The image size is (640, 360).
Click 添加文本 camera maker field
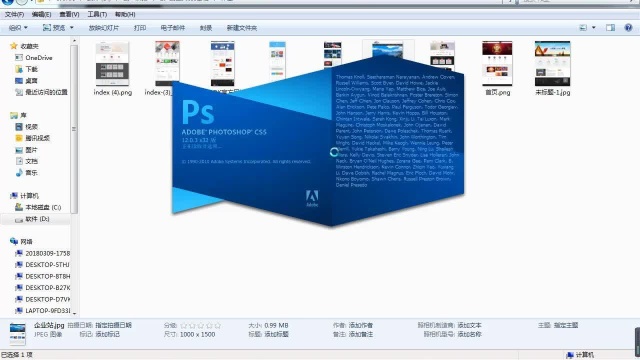click(x=469, y=325)
